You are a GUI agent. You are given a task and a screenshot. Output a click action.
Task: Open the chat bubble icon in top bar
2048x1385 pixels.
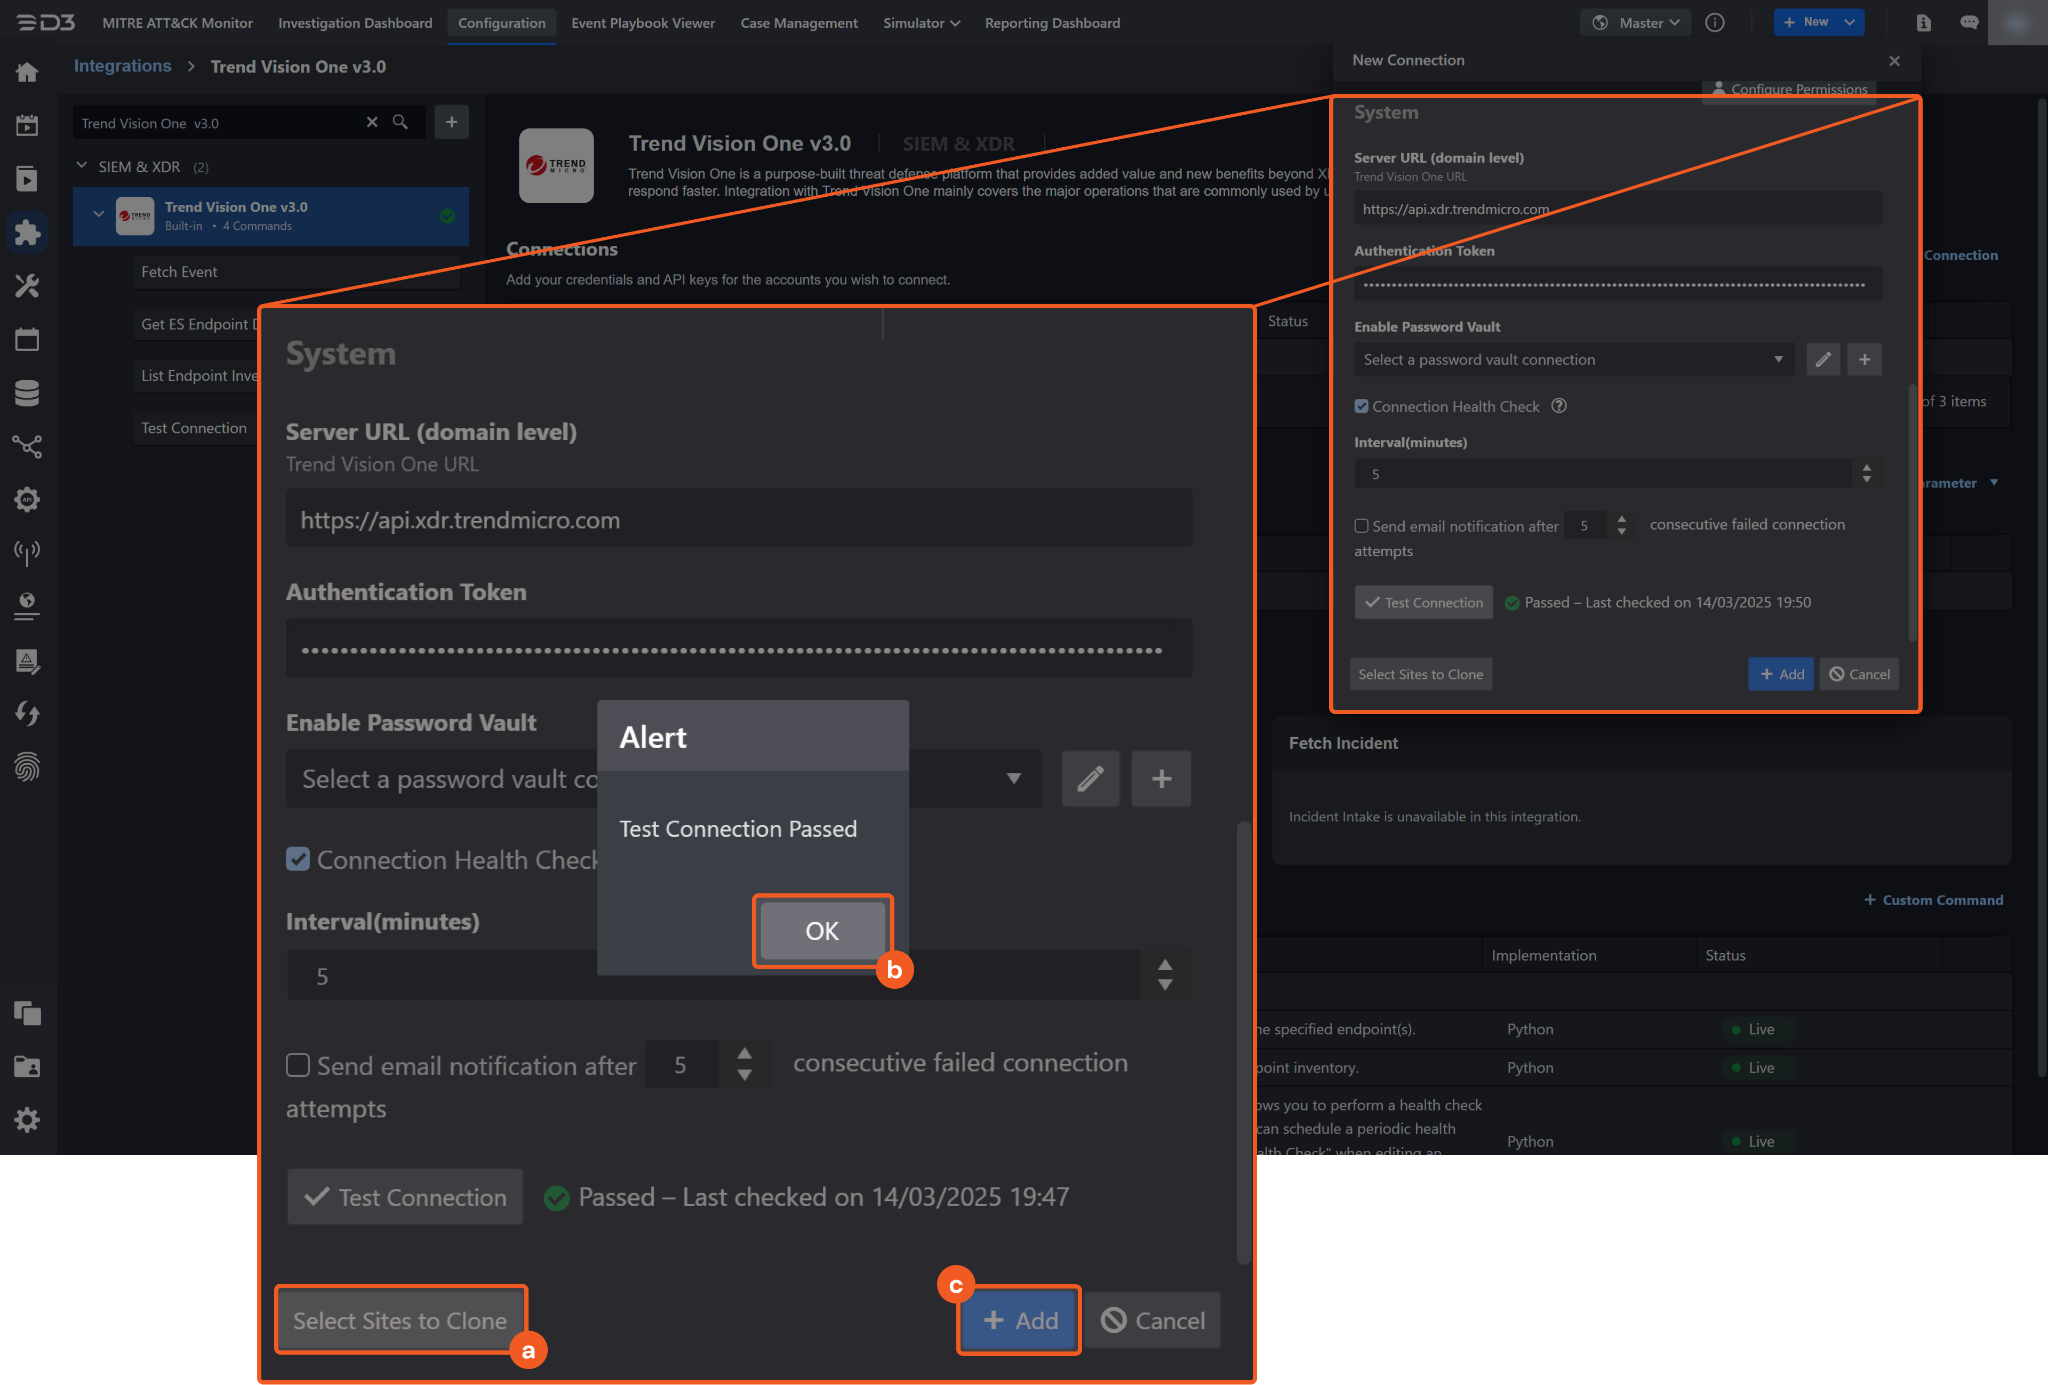click(1969, 22)
